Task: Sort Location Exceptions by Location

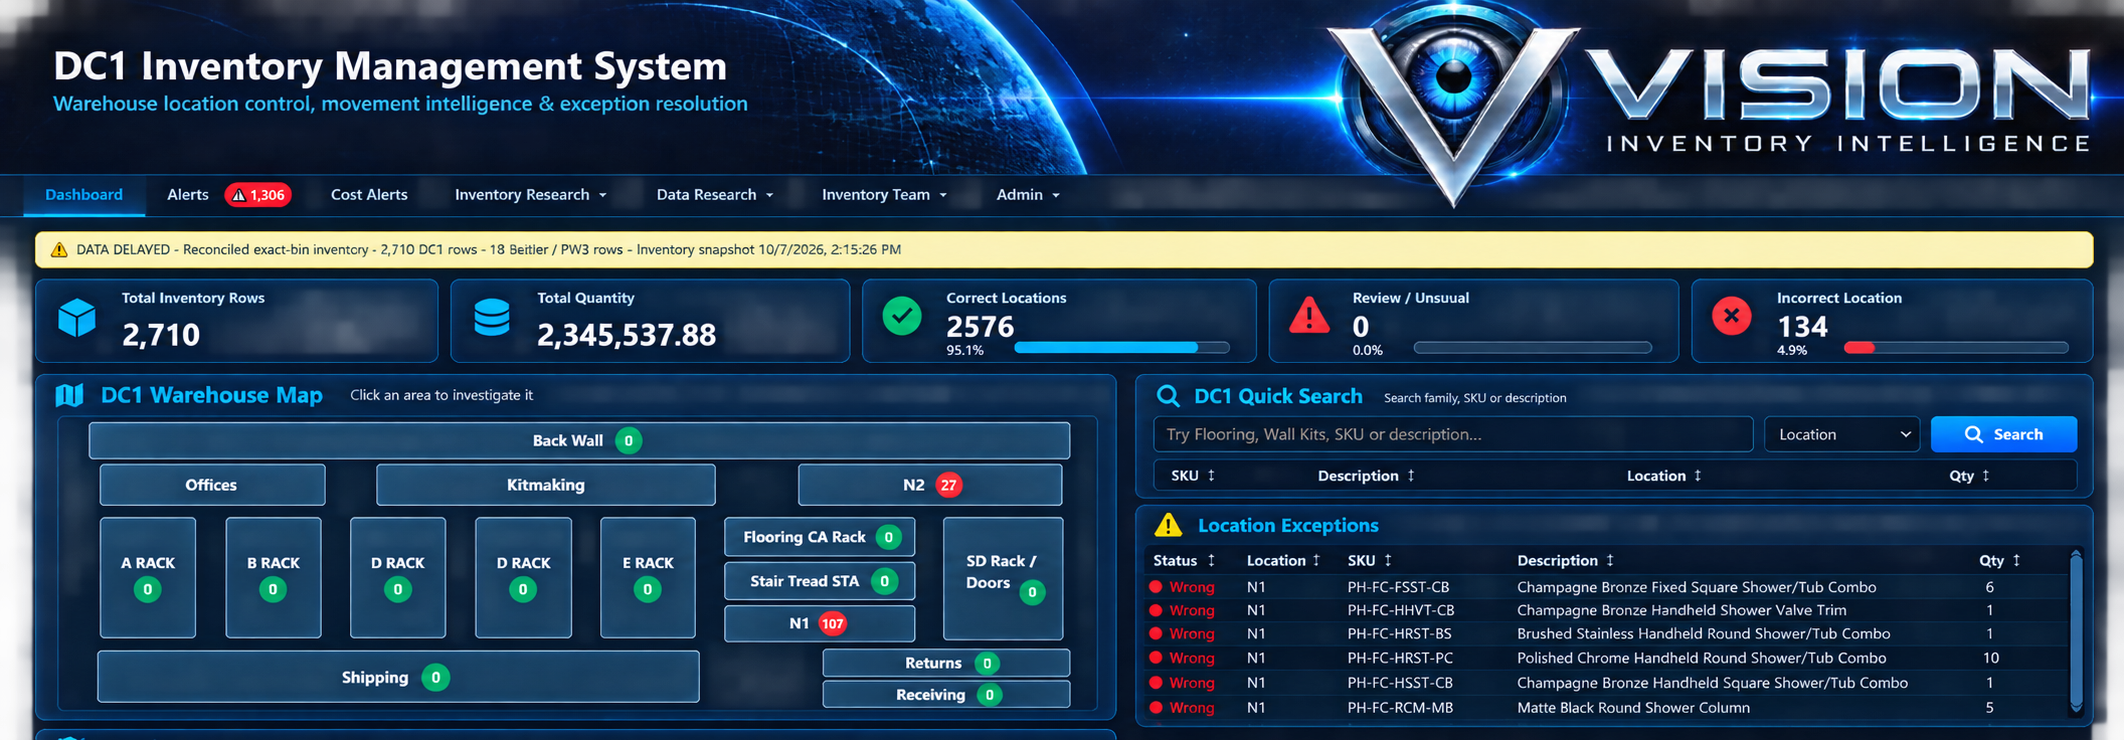Action: (x=1283, y=561)
